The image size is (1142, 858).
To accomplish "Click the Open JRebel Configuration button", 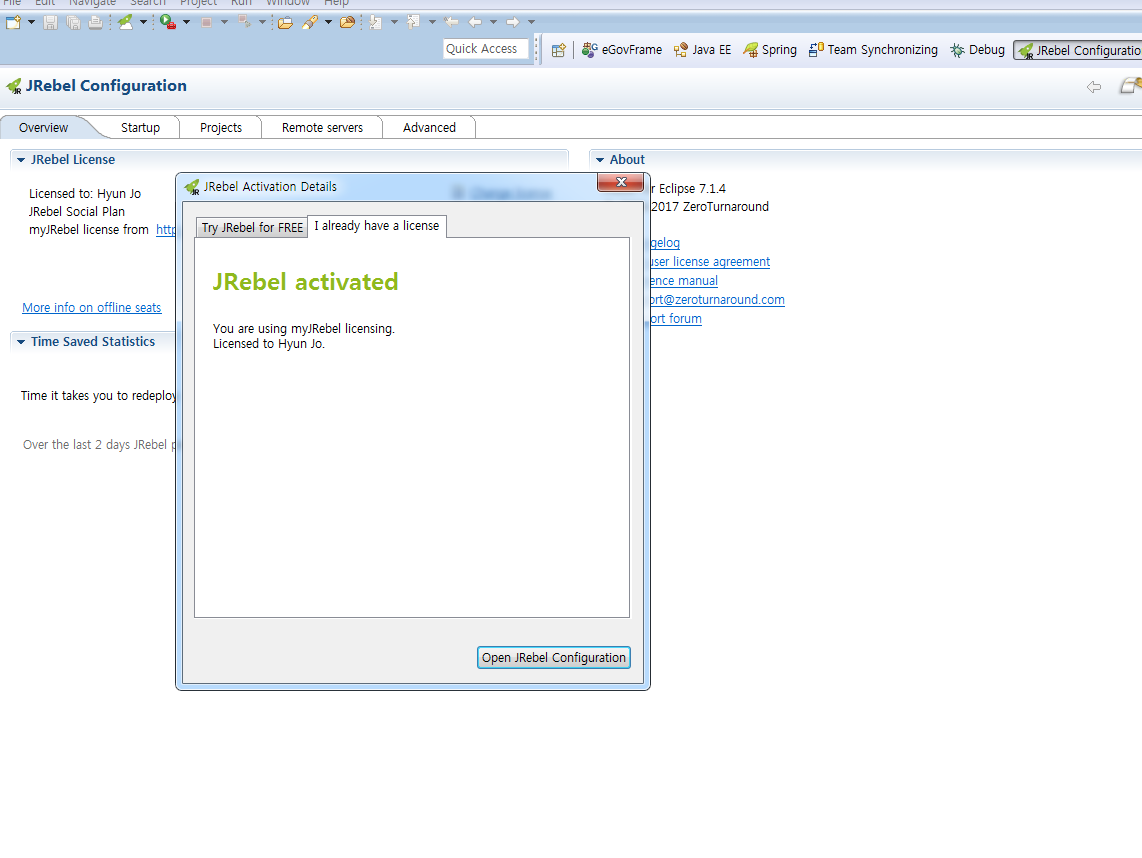I will tap(554, 658).
